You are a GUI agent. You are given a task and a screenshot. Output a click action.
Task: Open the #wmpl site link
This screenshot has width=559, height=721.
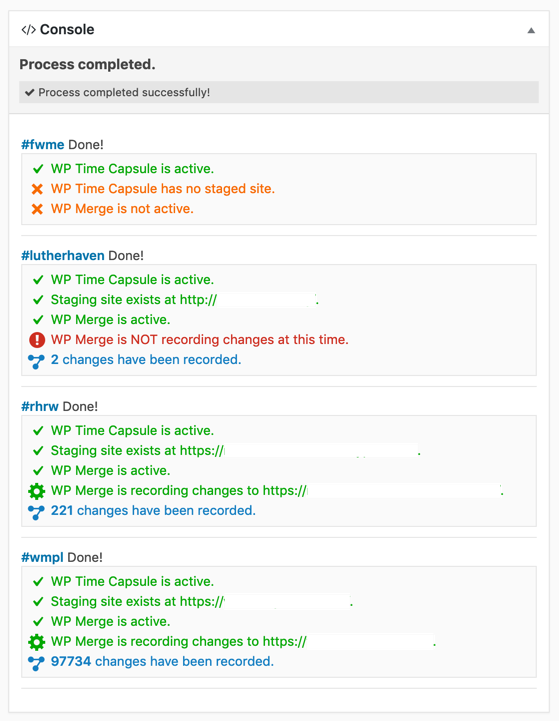(42, 557)
